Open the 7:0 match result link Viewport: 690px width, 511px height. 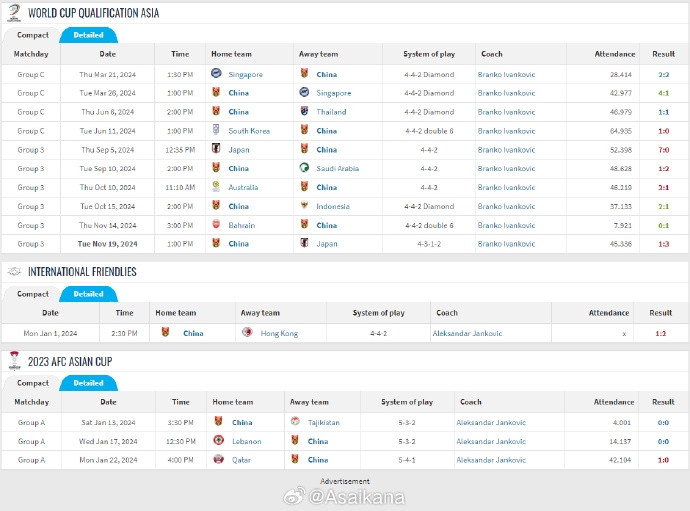tap(664, 150)
